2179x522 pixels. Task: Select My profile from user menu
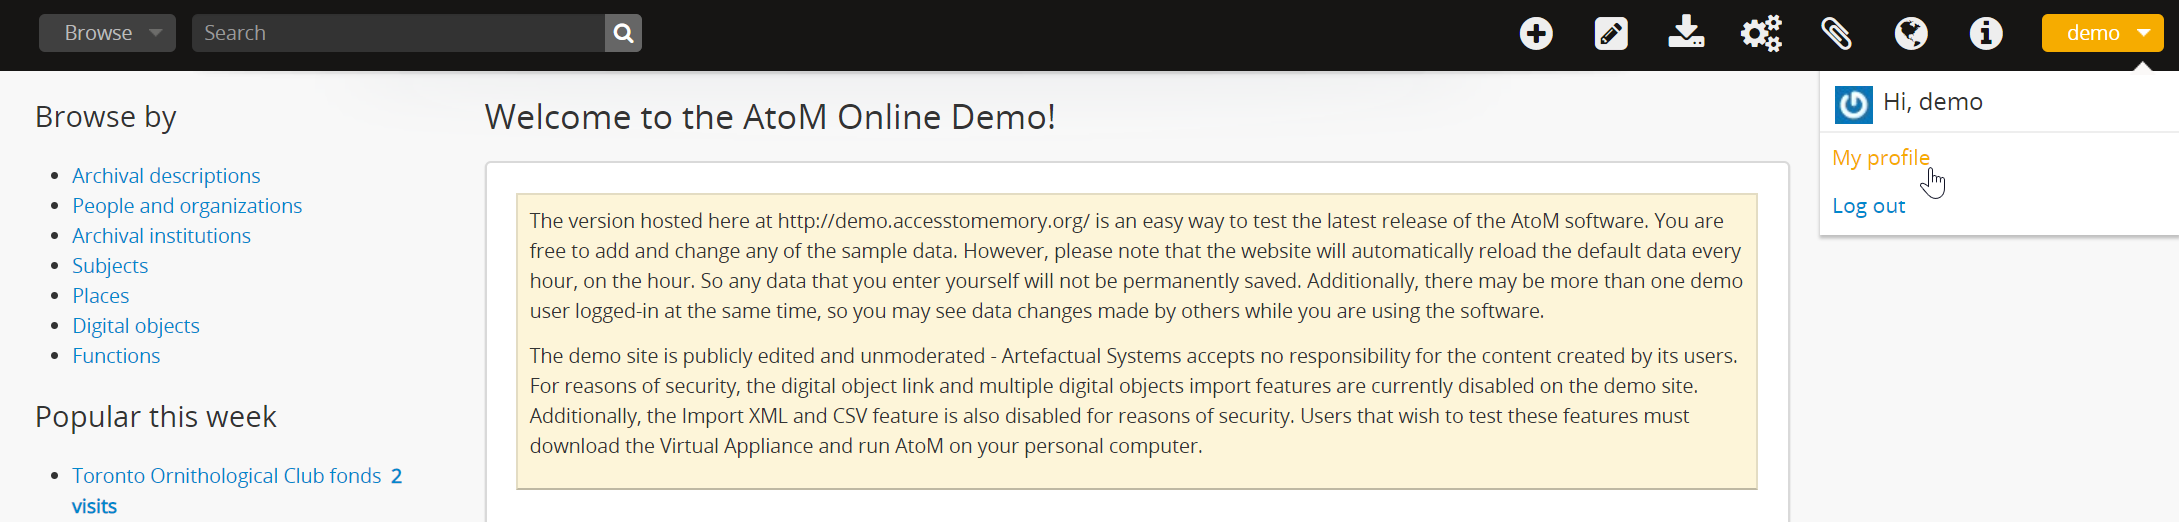click(1880, 158)
